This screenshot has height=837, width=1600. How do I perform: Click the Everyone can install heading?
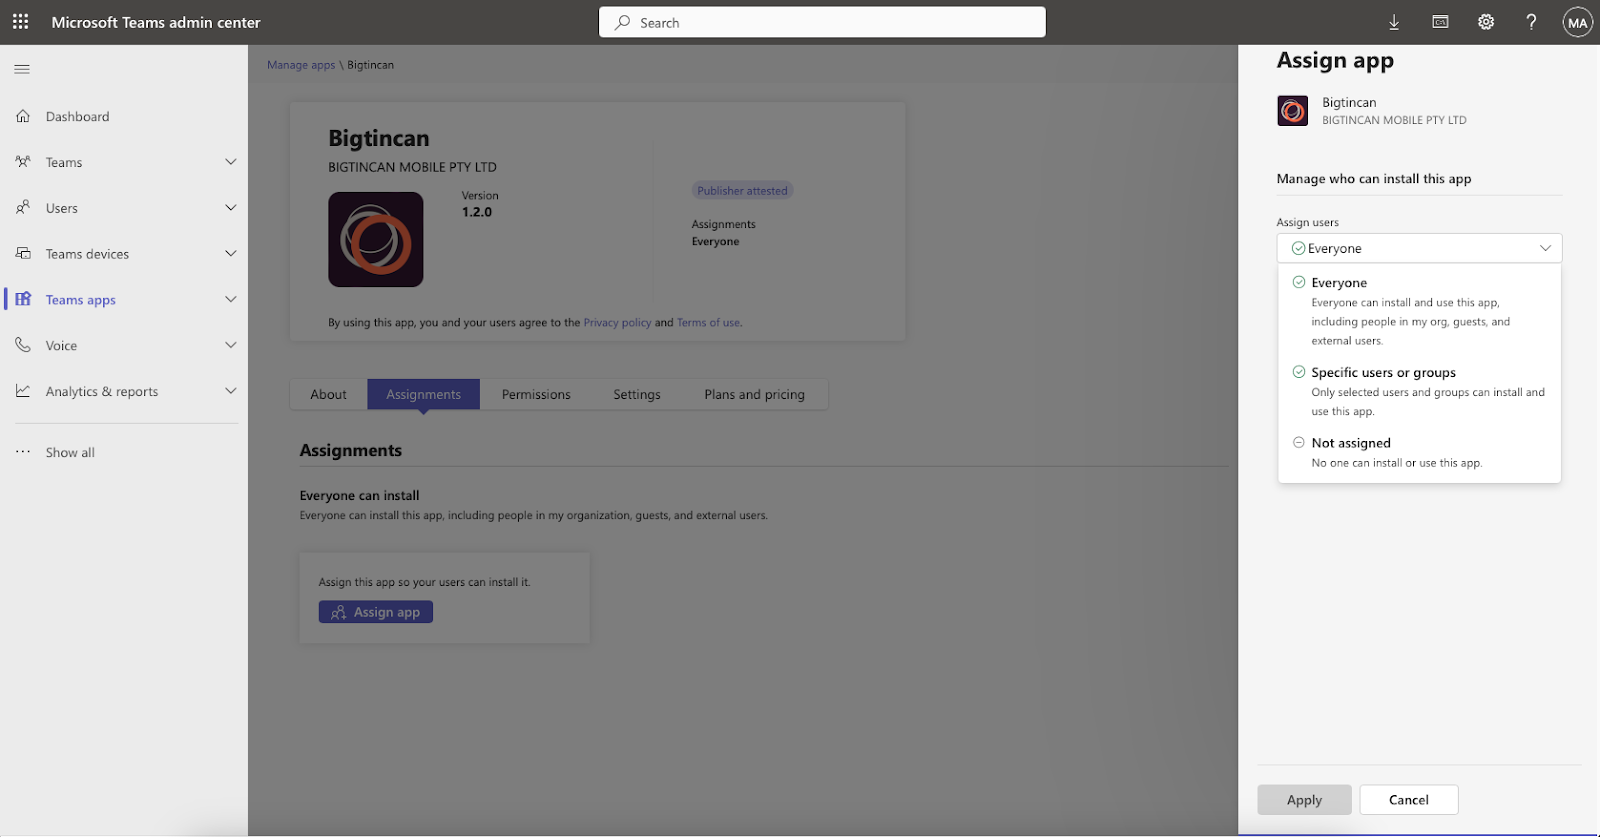tap(360, 495)
